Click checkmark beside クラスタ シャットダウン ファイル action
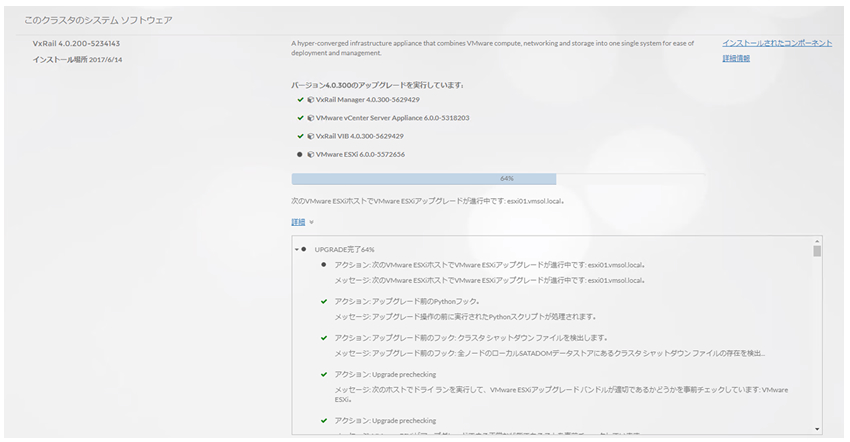 click(324, 338)
